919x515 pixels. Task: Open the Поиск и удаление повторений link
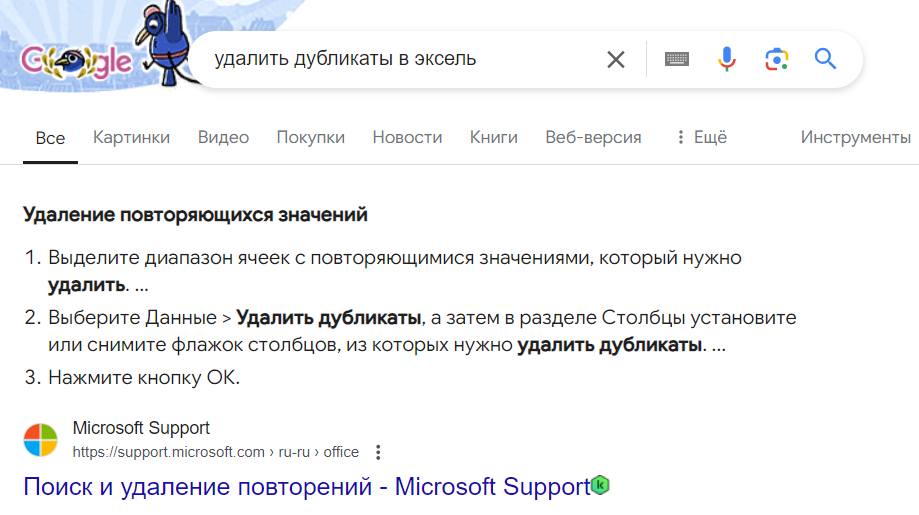(306, 487)
